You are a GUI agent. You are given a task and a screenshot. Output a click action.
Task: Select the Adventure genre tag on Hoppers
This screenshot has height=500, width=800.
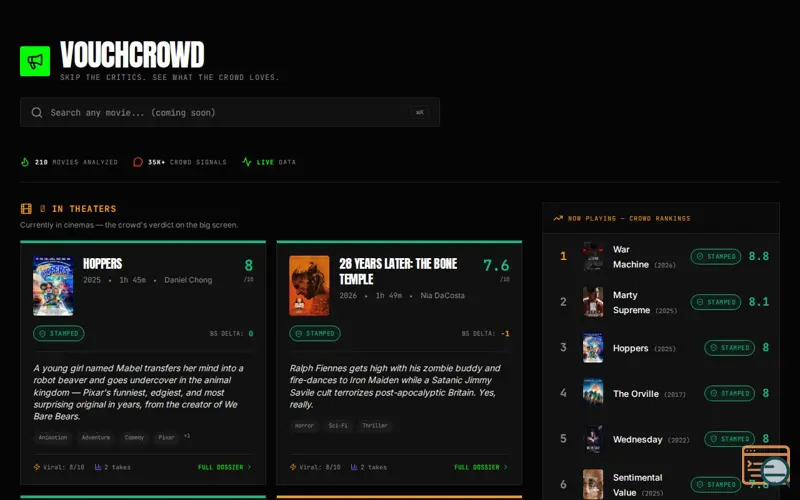pyautogui.click(x=96, y=437)
